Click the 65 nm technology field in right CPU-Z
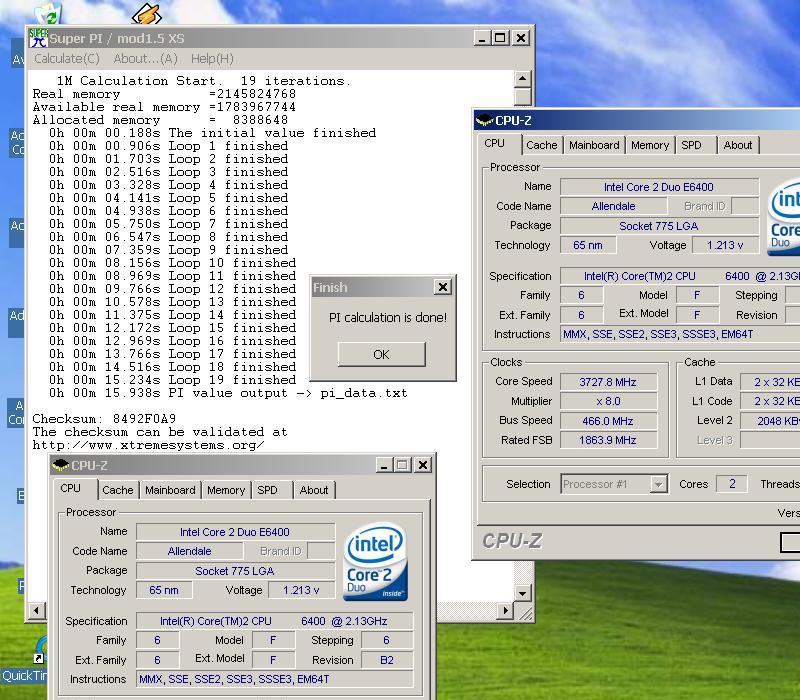Image resolution: width=800 pixels, height=700 pixels. (588, 245)
